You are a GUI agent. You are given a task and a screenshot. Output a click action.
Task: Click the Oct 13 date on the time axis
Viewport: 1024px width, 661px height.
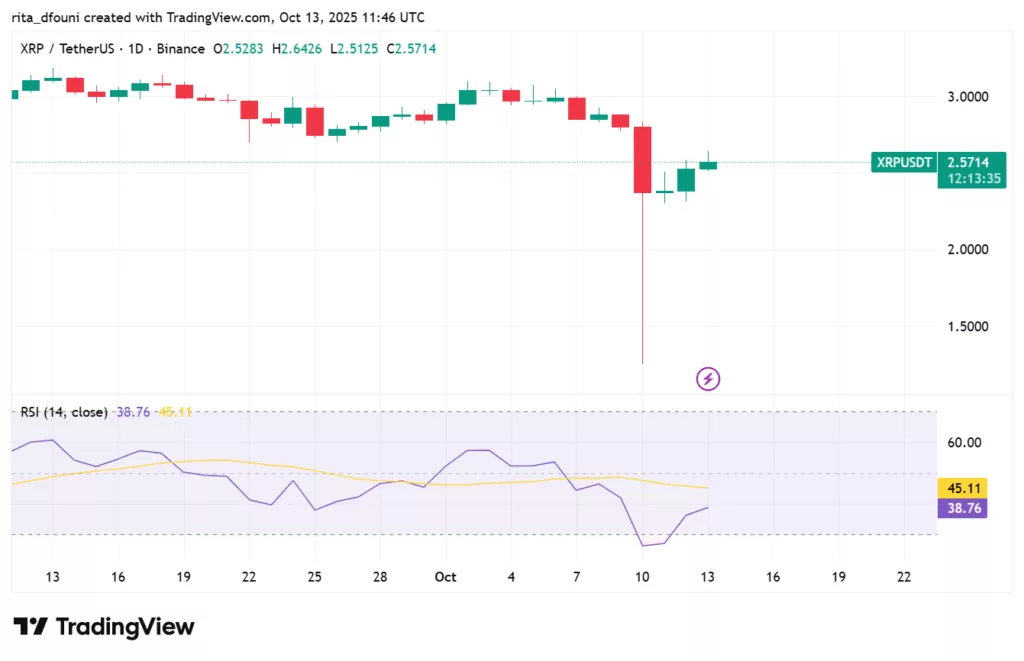point(707,577)
